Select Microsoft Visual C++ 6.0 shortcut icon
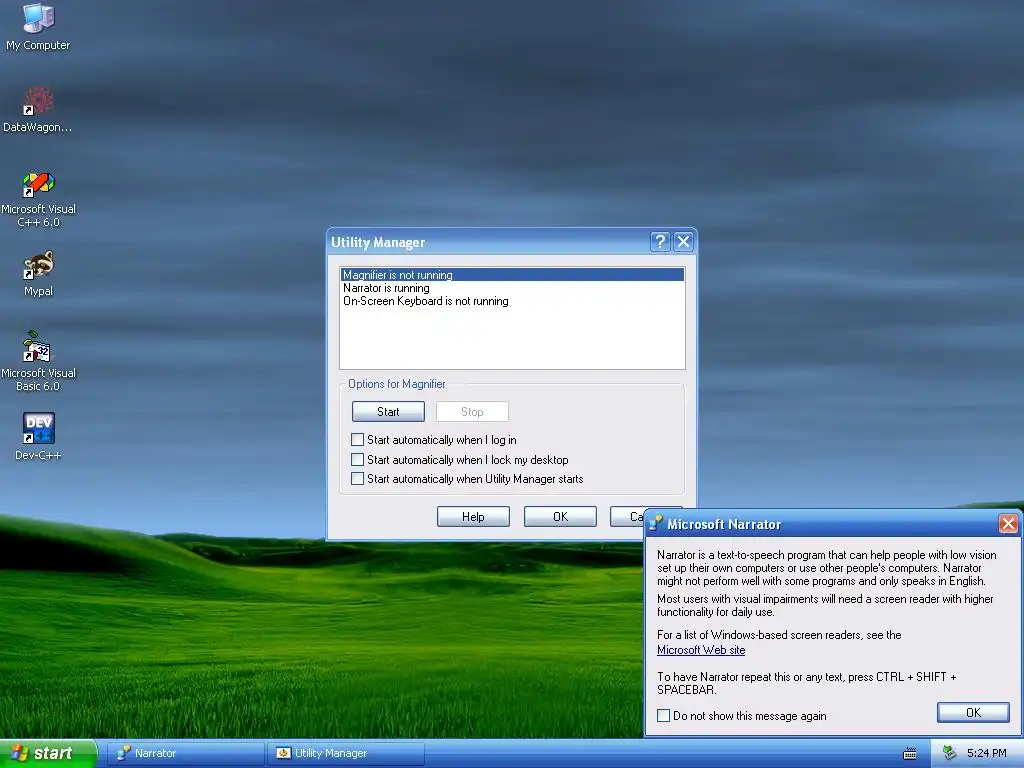The image size is (1024, 768). (x=38, y=199)
